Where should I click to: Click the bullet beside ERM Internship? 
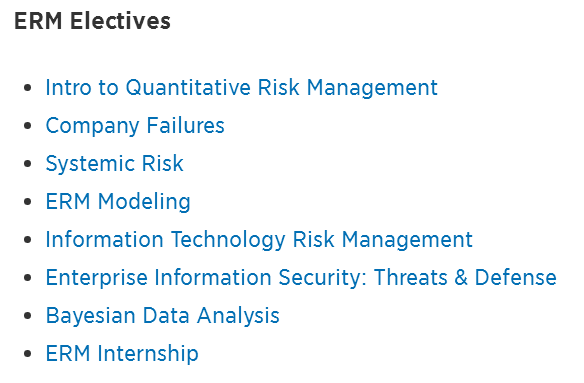pos(28,354)
